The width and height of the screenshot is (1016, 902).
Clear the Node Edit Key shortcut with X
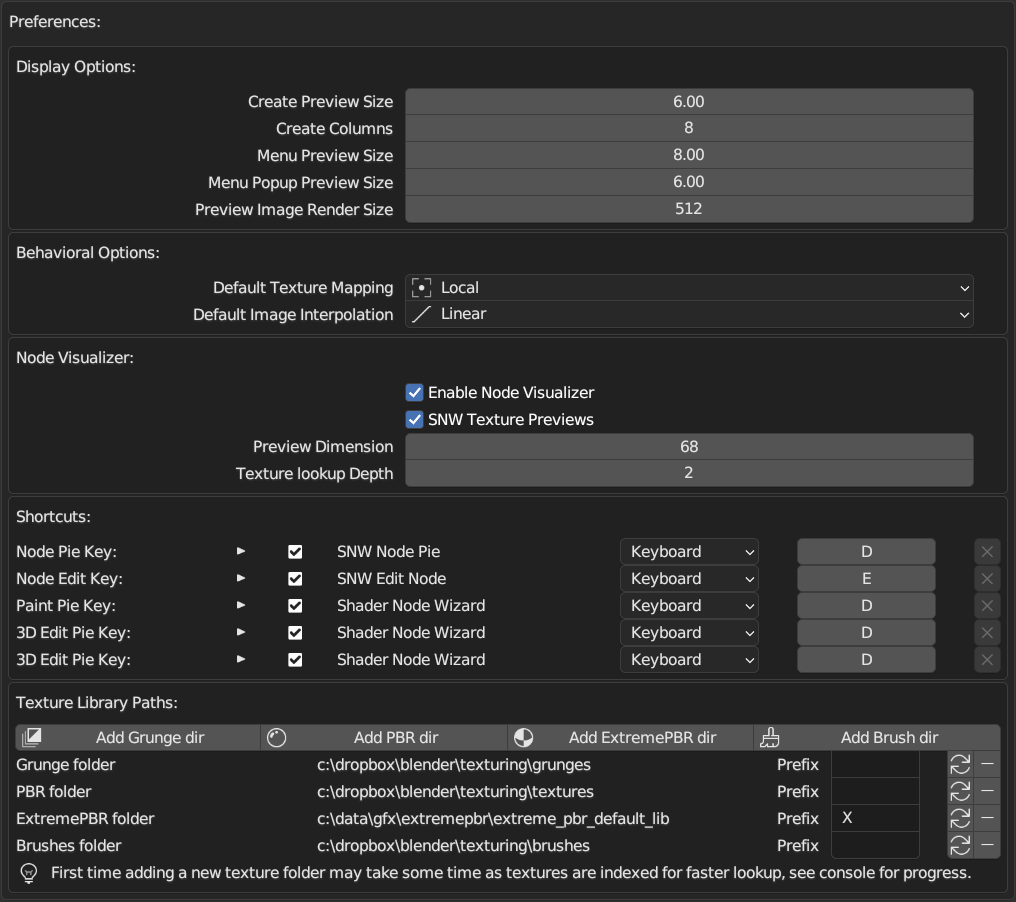coord(987,579)
